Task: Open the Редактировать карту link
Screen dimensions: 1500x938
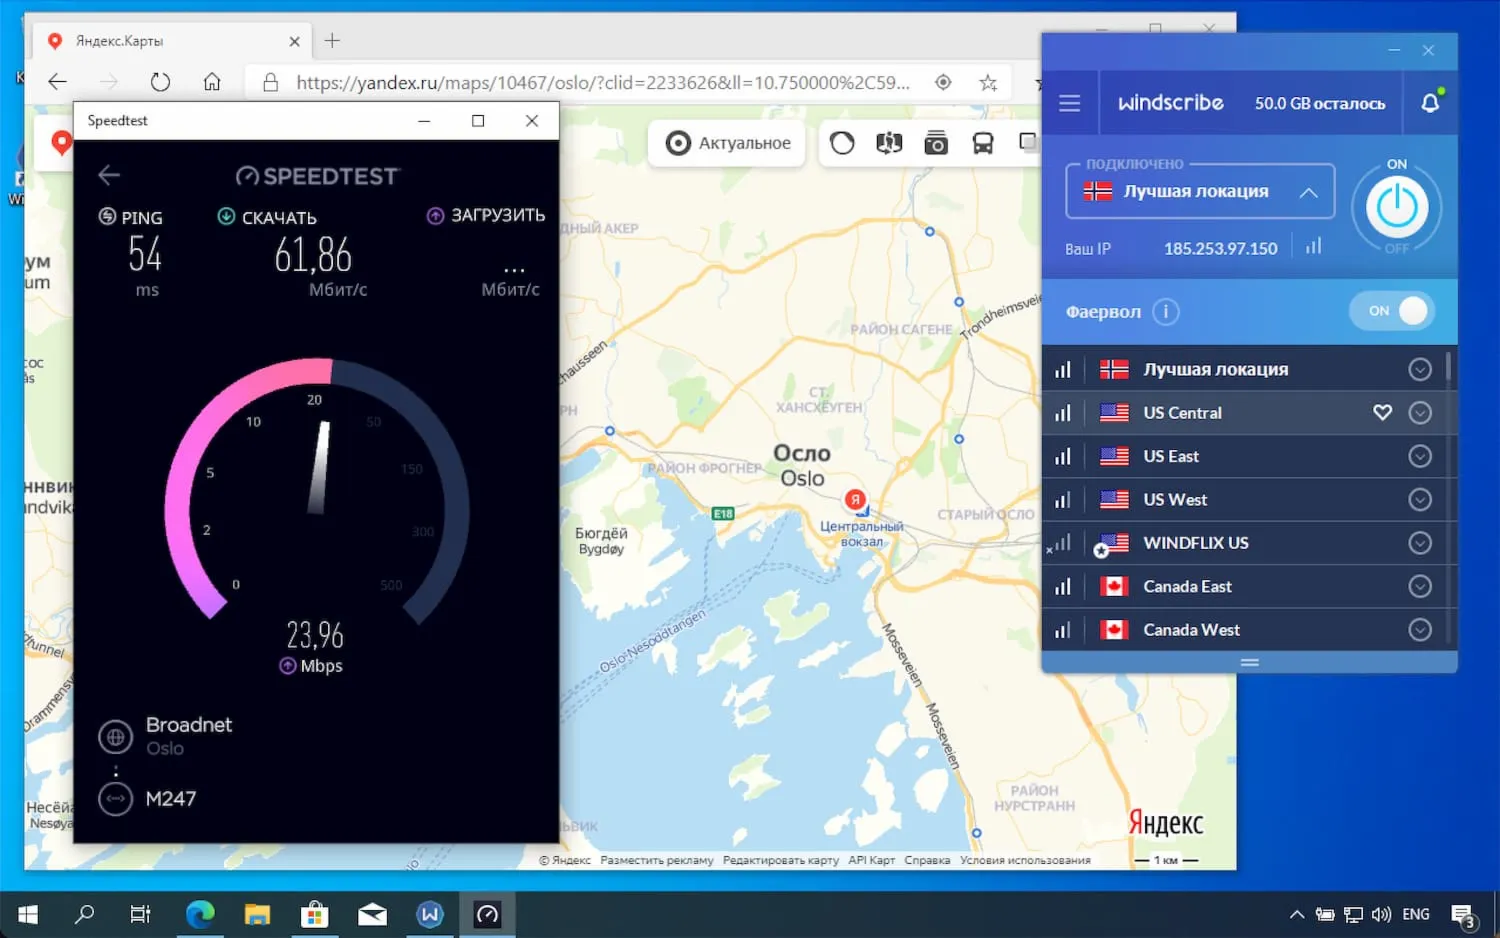Action: pyautogui.click(x=780, y=860)
